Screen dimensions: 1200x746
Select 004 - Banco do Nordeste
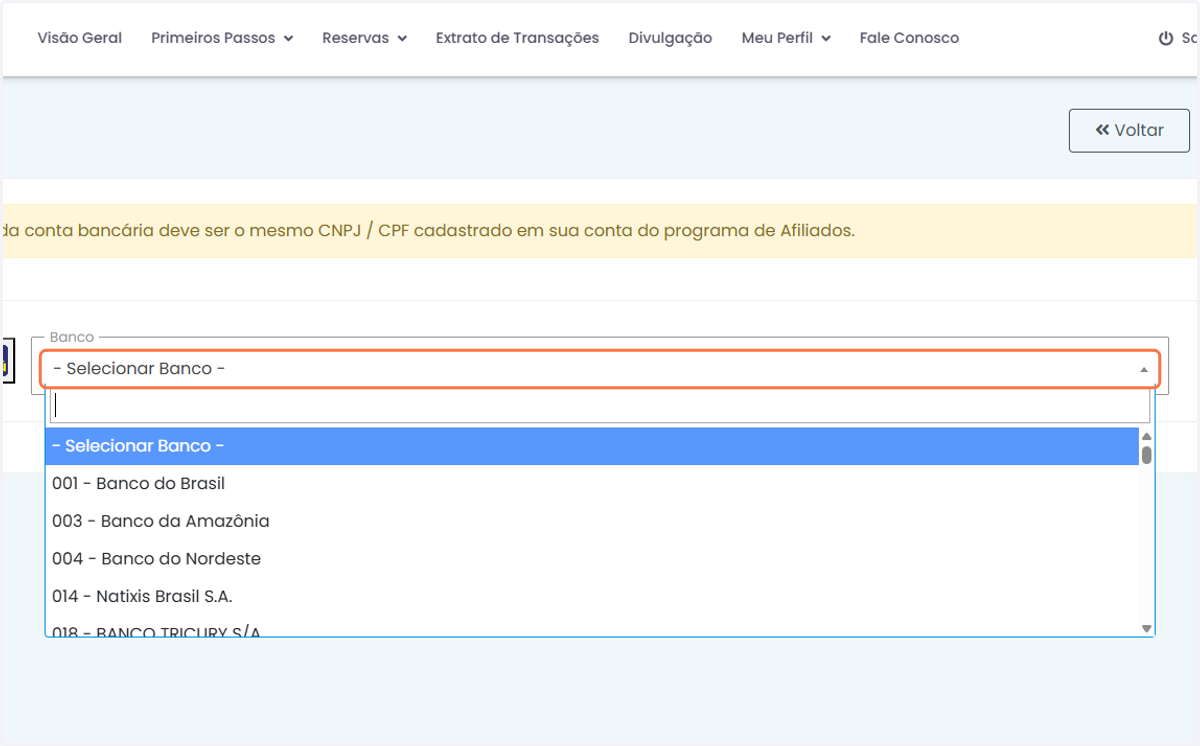[x=592, y=559]
